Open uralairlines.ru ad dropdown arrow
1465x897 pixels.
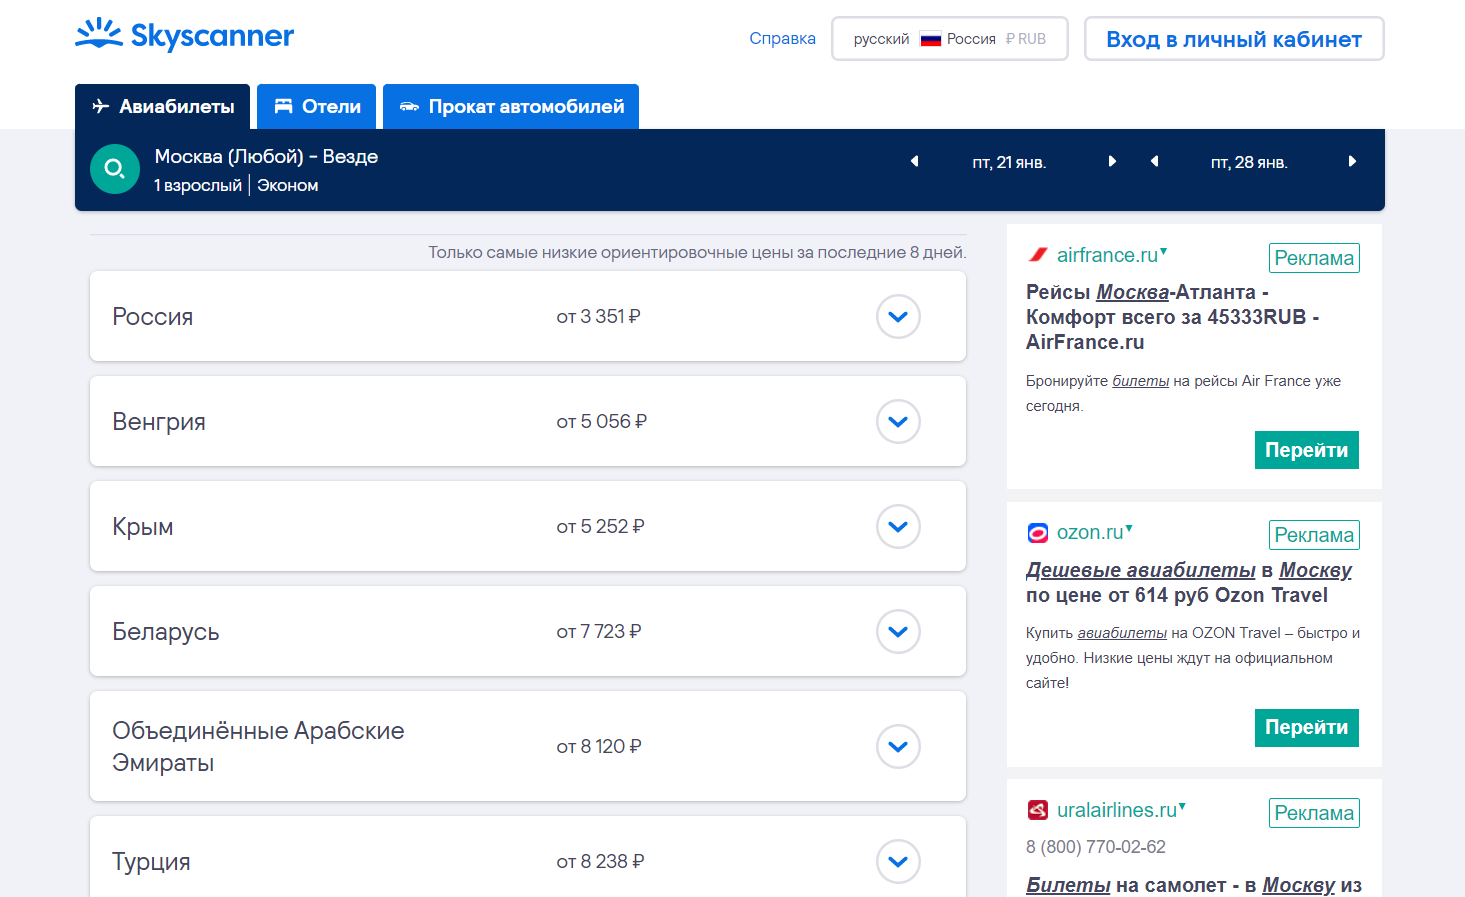(1182, 806)
